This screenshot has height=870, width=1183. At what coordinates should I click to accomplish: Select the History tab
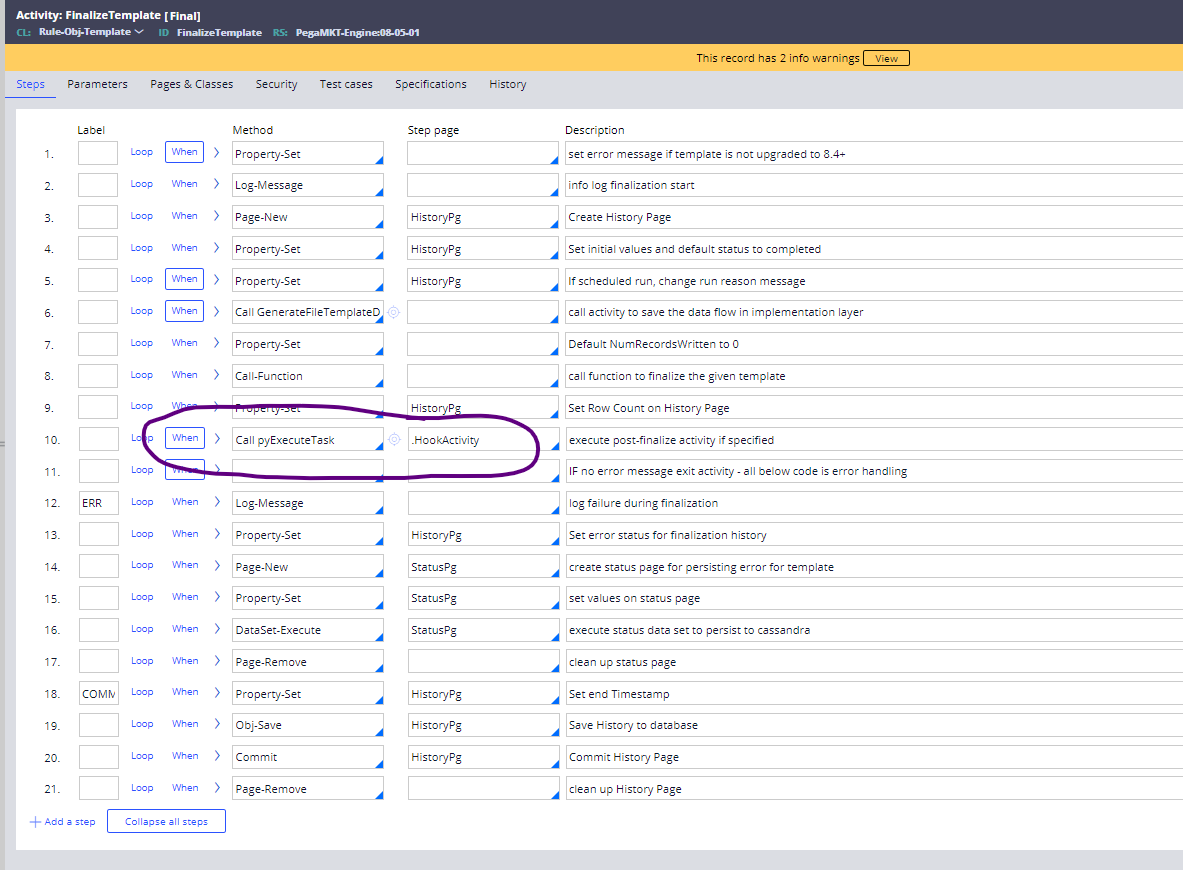pos(507,84)
